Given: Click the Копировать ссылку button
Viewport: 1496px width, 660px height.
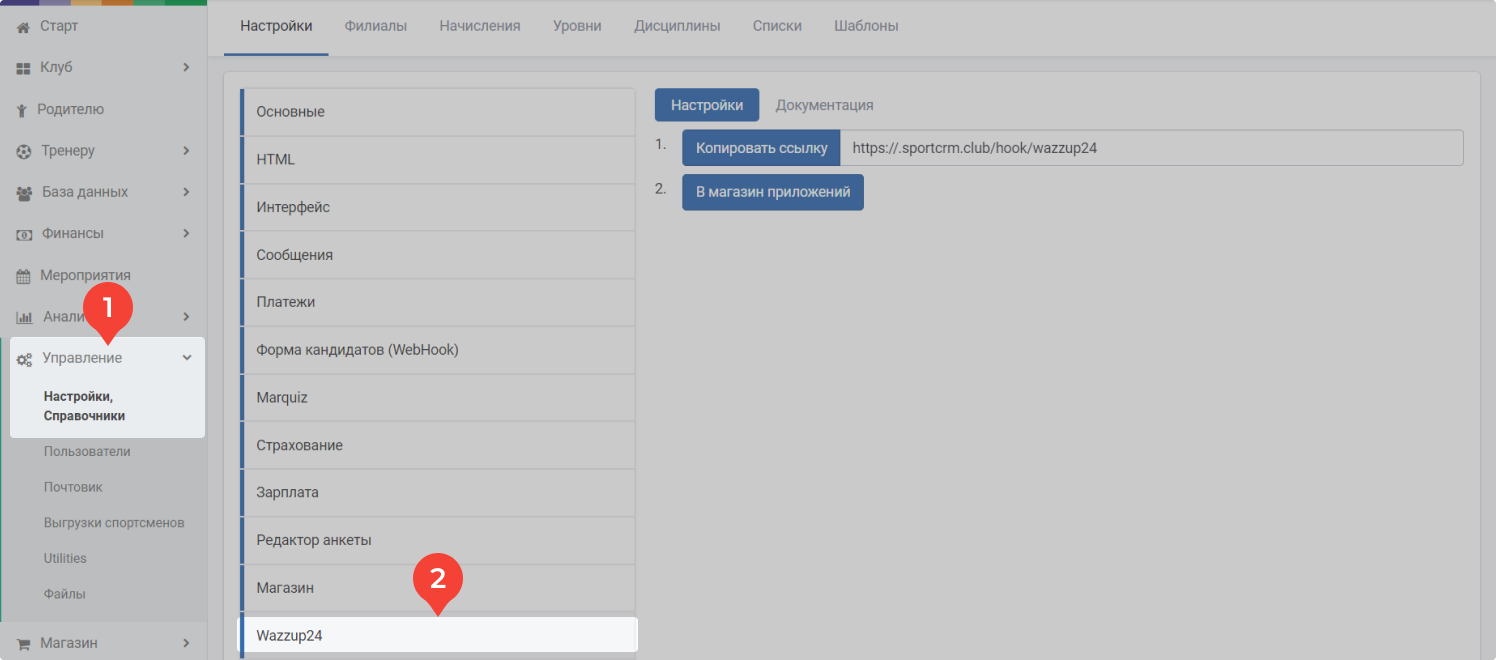Looking at the screenshot, I should (761, 148).
